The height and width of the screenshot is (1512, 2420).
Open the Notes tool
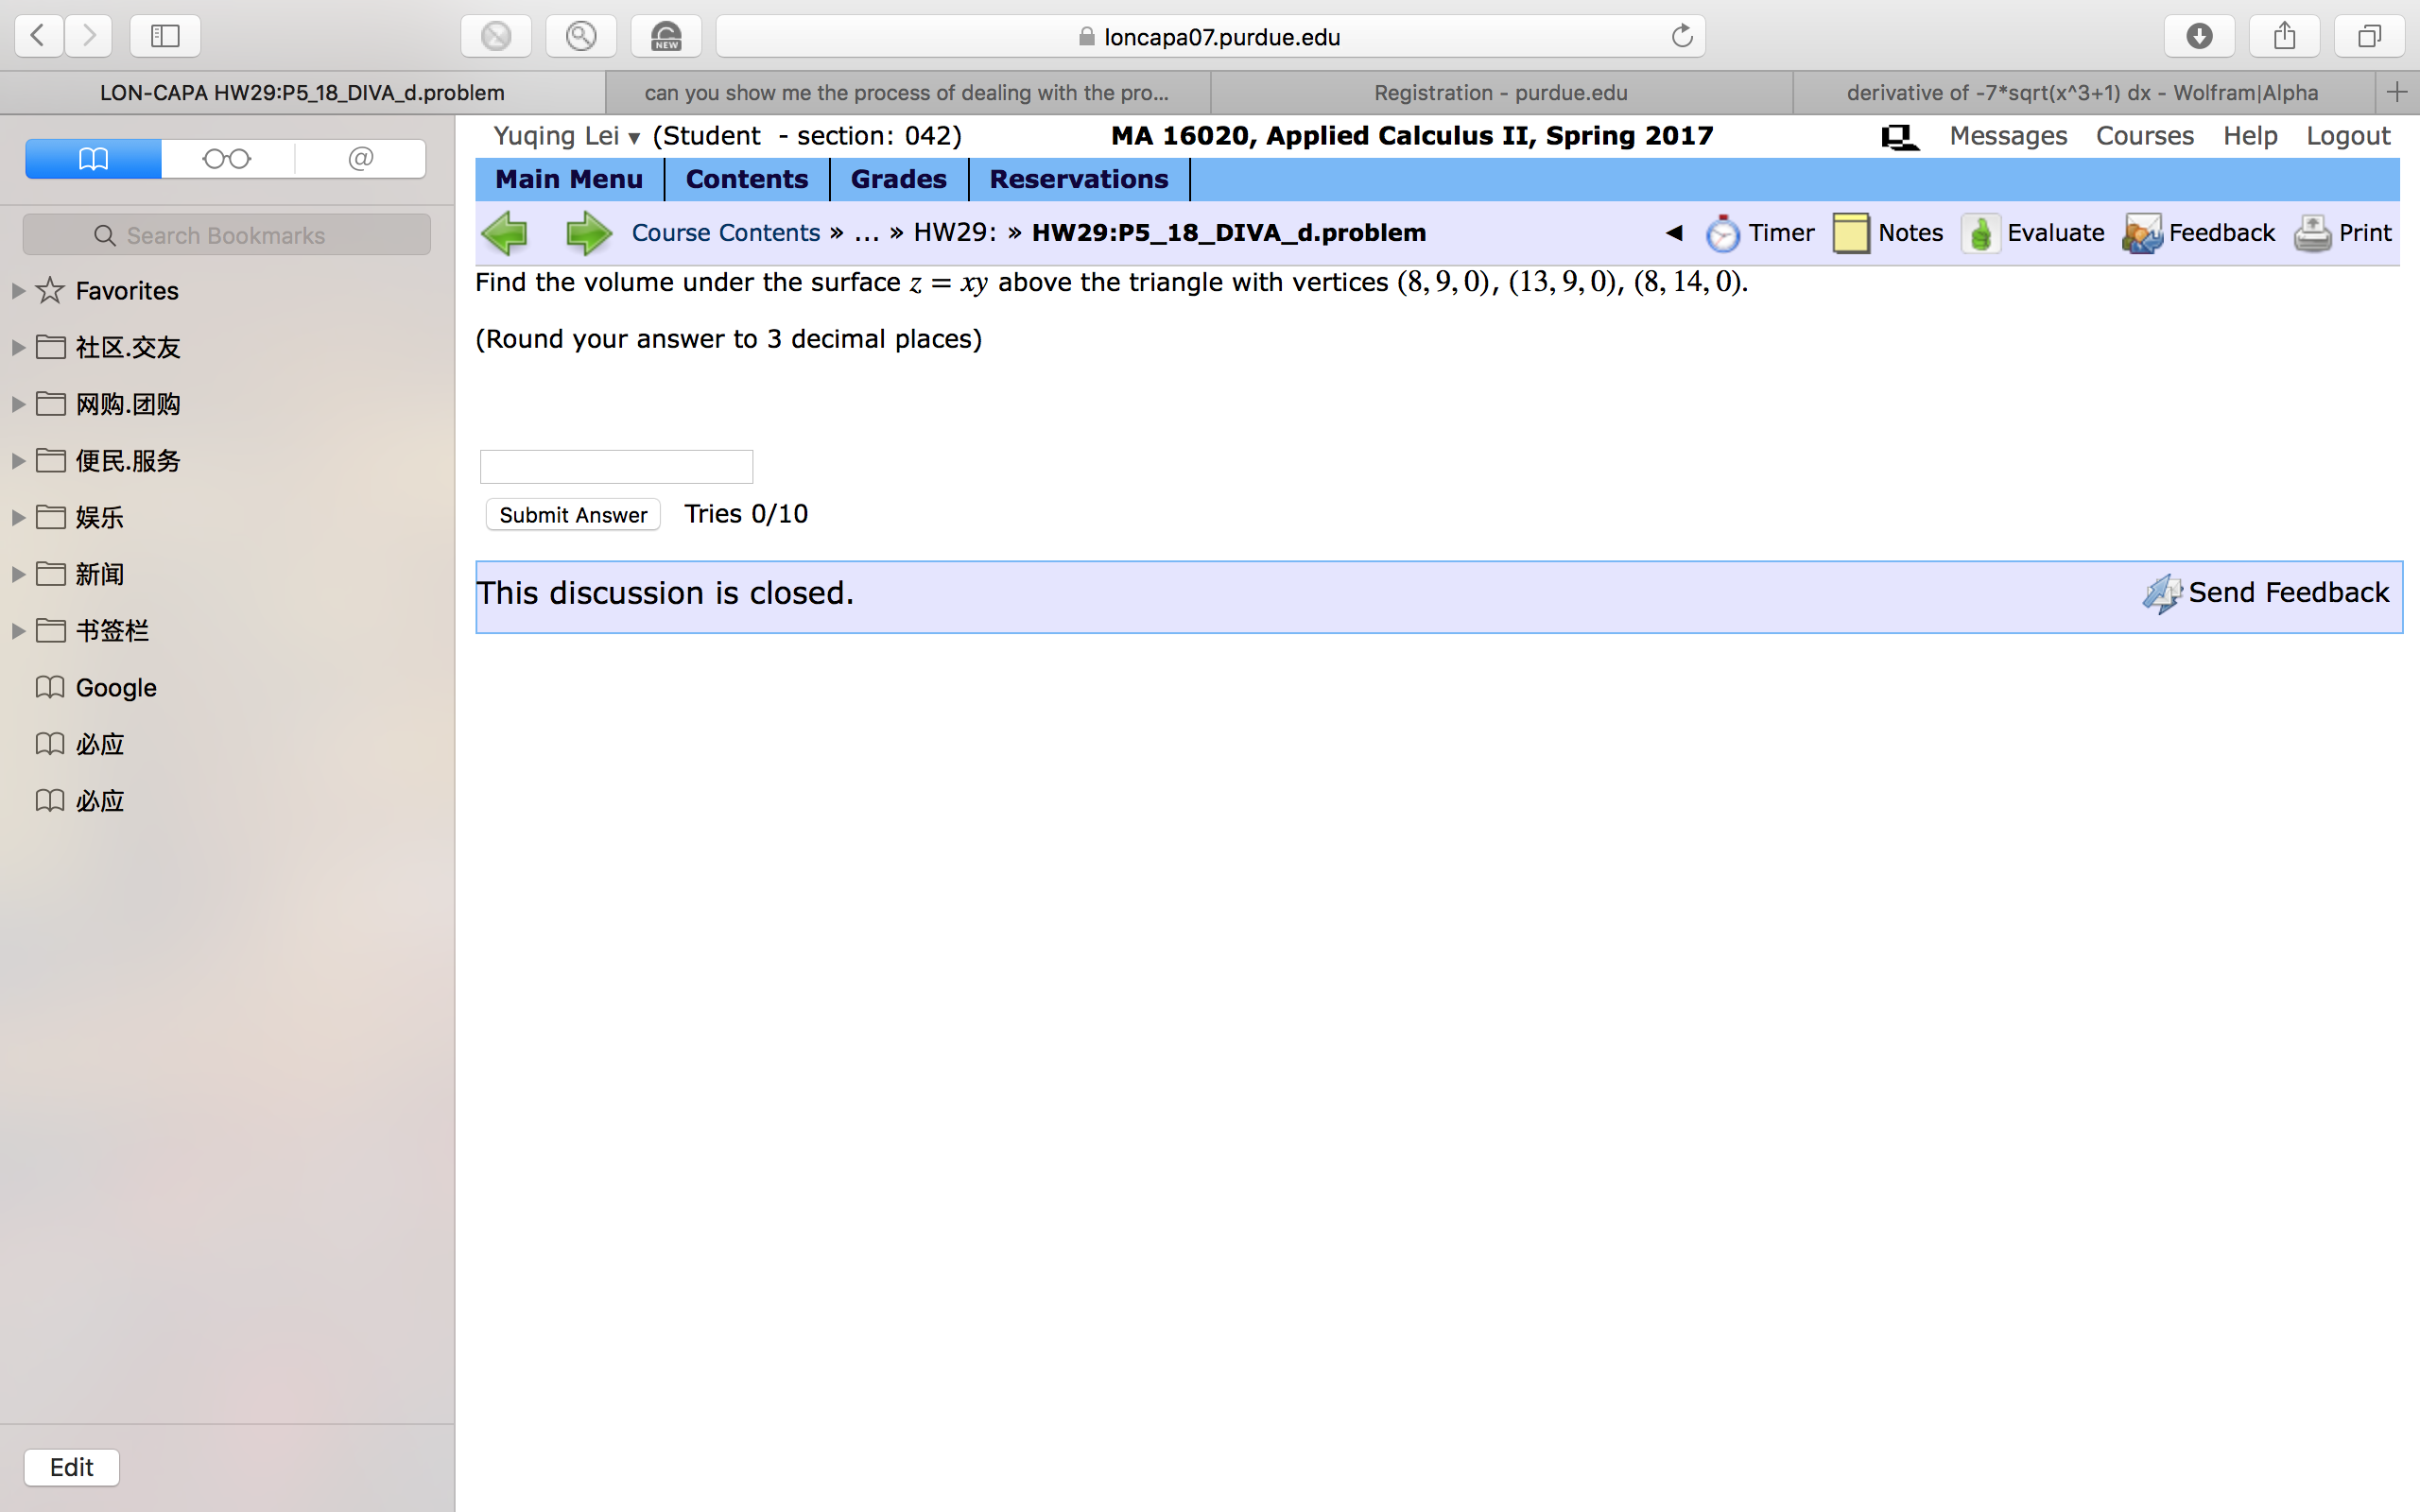pyautogui.click(x=1890, y=232)
